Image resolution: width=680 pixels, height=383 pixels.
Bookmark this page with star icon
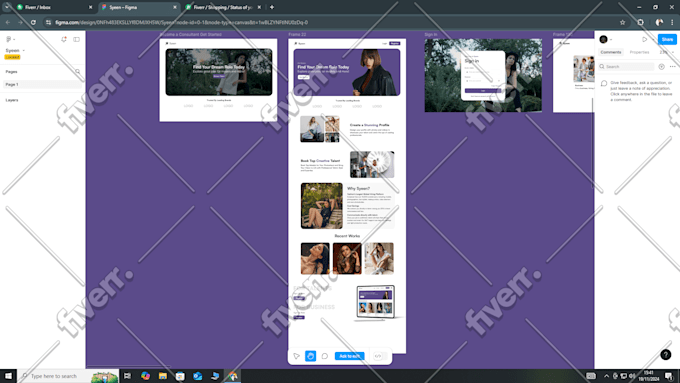point(622,23)
